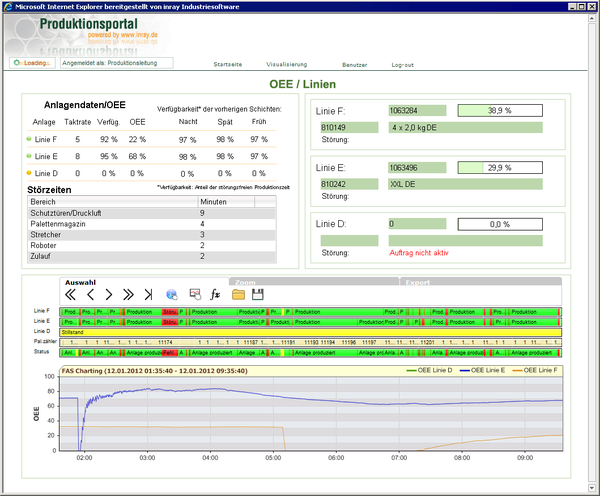
Task: Click the Linie E 29,9 % progress bar
Action: (x=500, y=168)
